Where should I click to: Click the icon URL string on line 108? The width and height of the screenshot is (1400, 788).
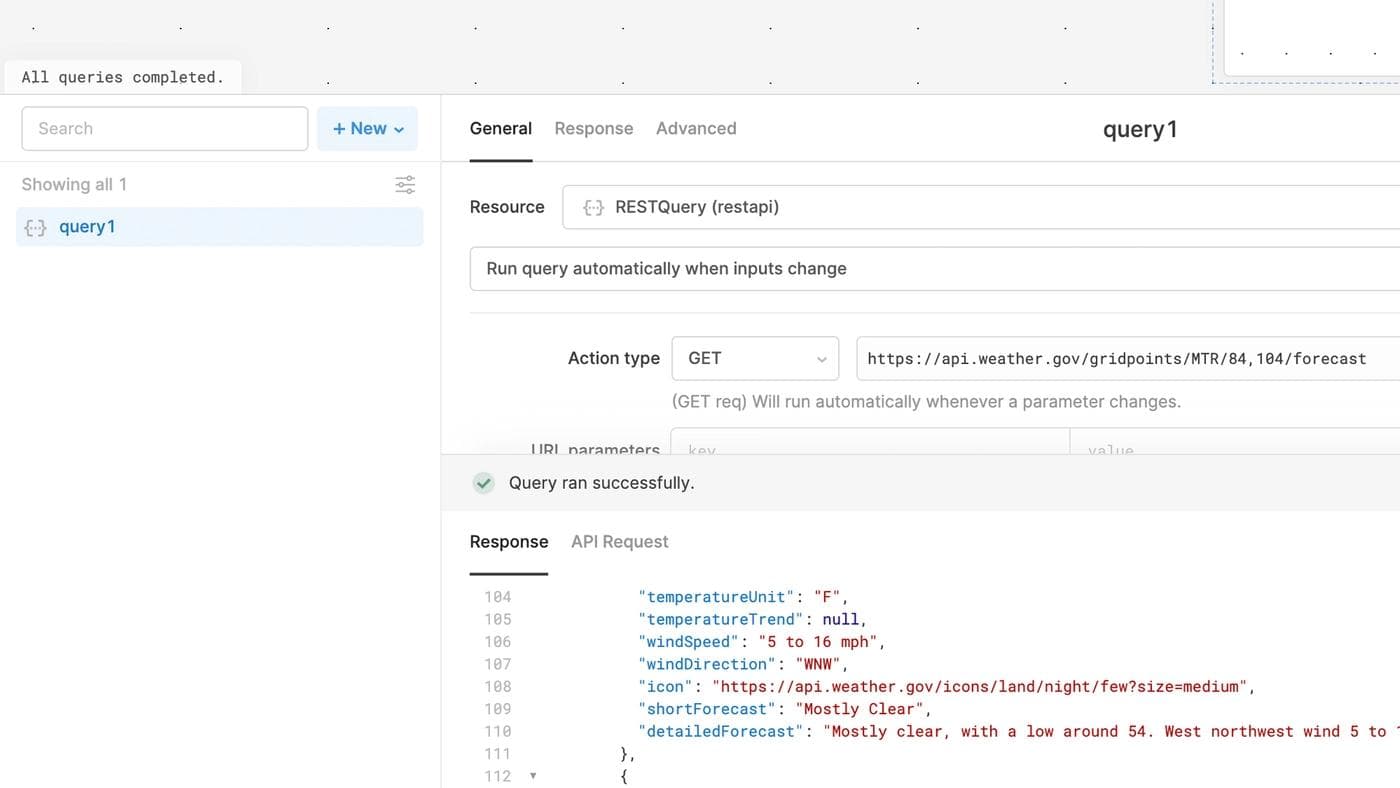point(982,687)
